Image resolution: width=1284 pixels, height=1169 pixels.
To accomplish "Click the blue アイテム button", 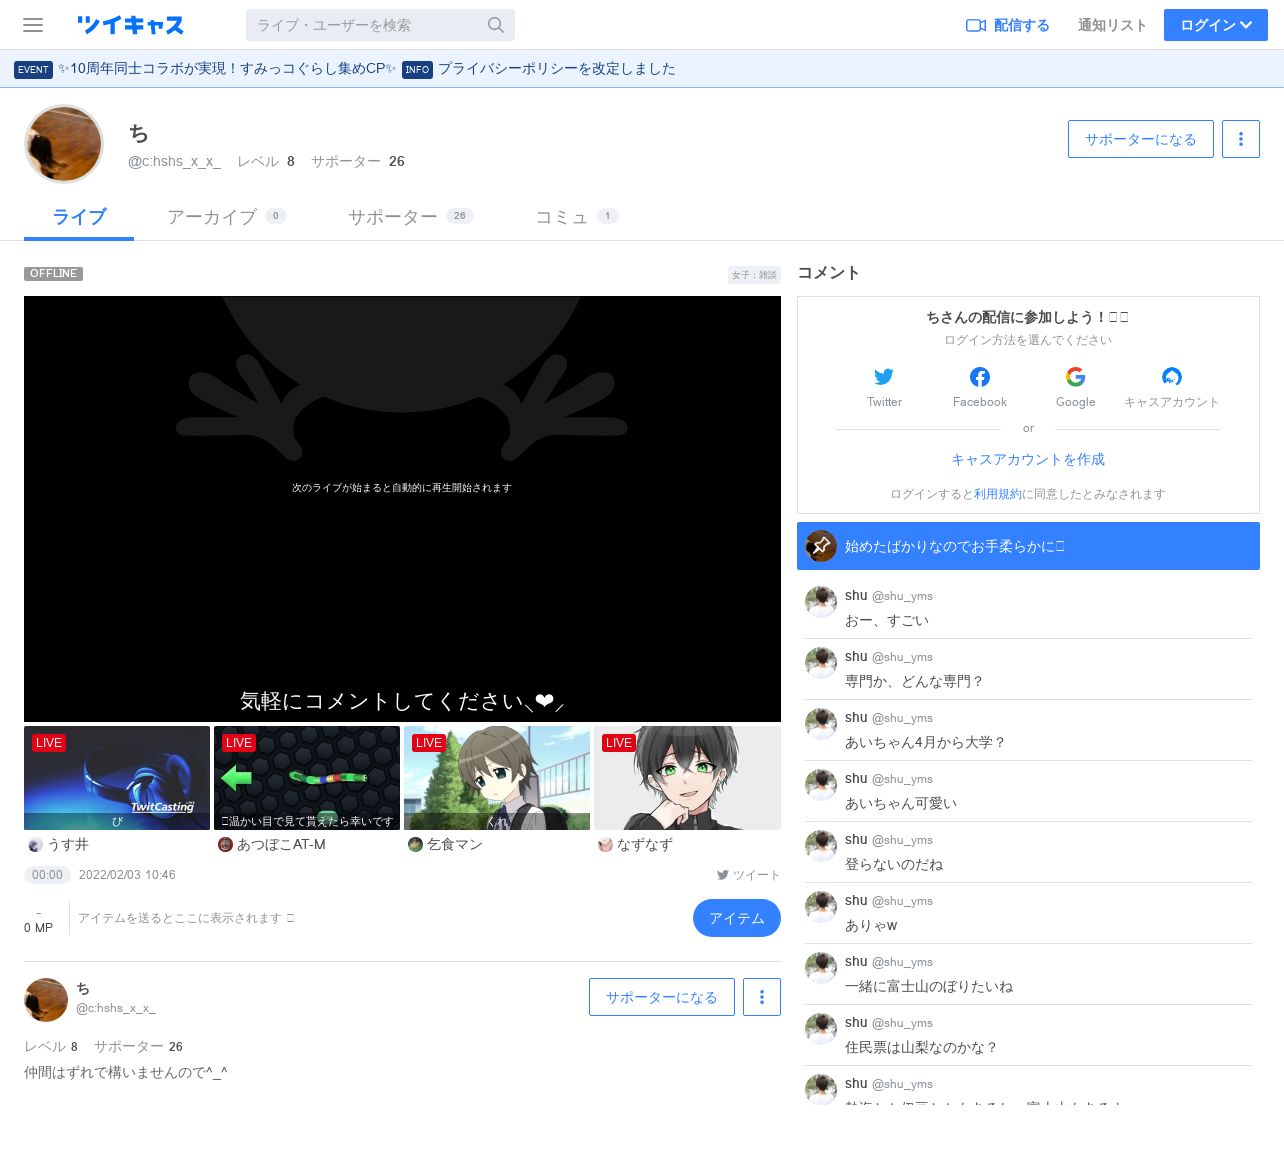I will (x=737, y=918).
